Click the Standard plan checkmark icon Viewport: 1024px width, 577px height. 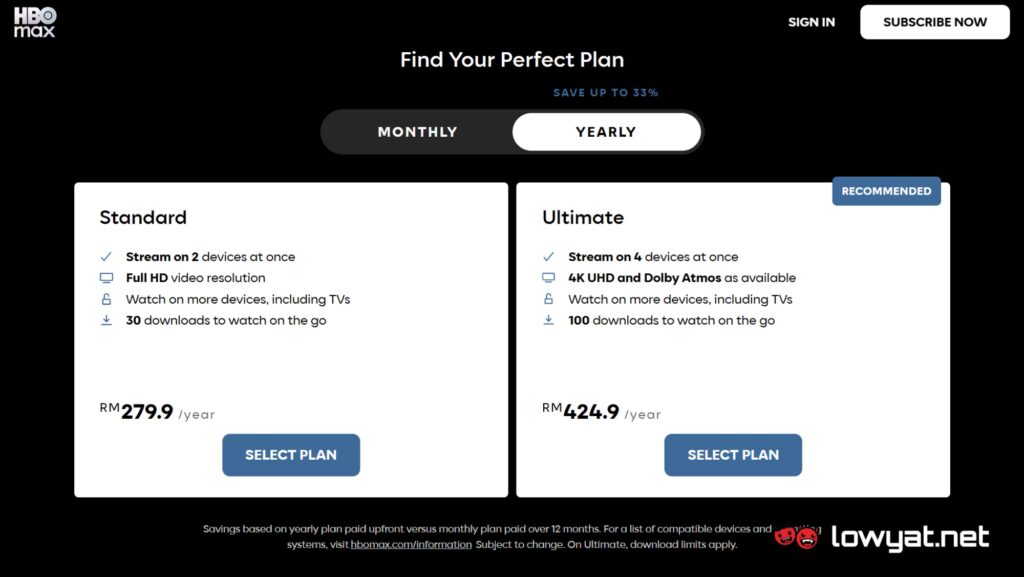(x=106, y=257)
